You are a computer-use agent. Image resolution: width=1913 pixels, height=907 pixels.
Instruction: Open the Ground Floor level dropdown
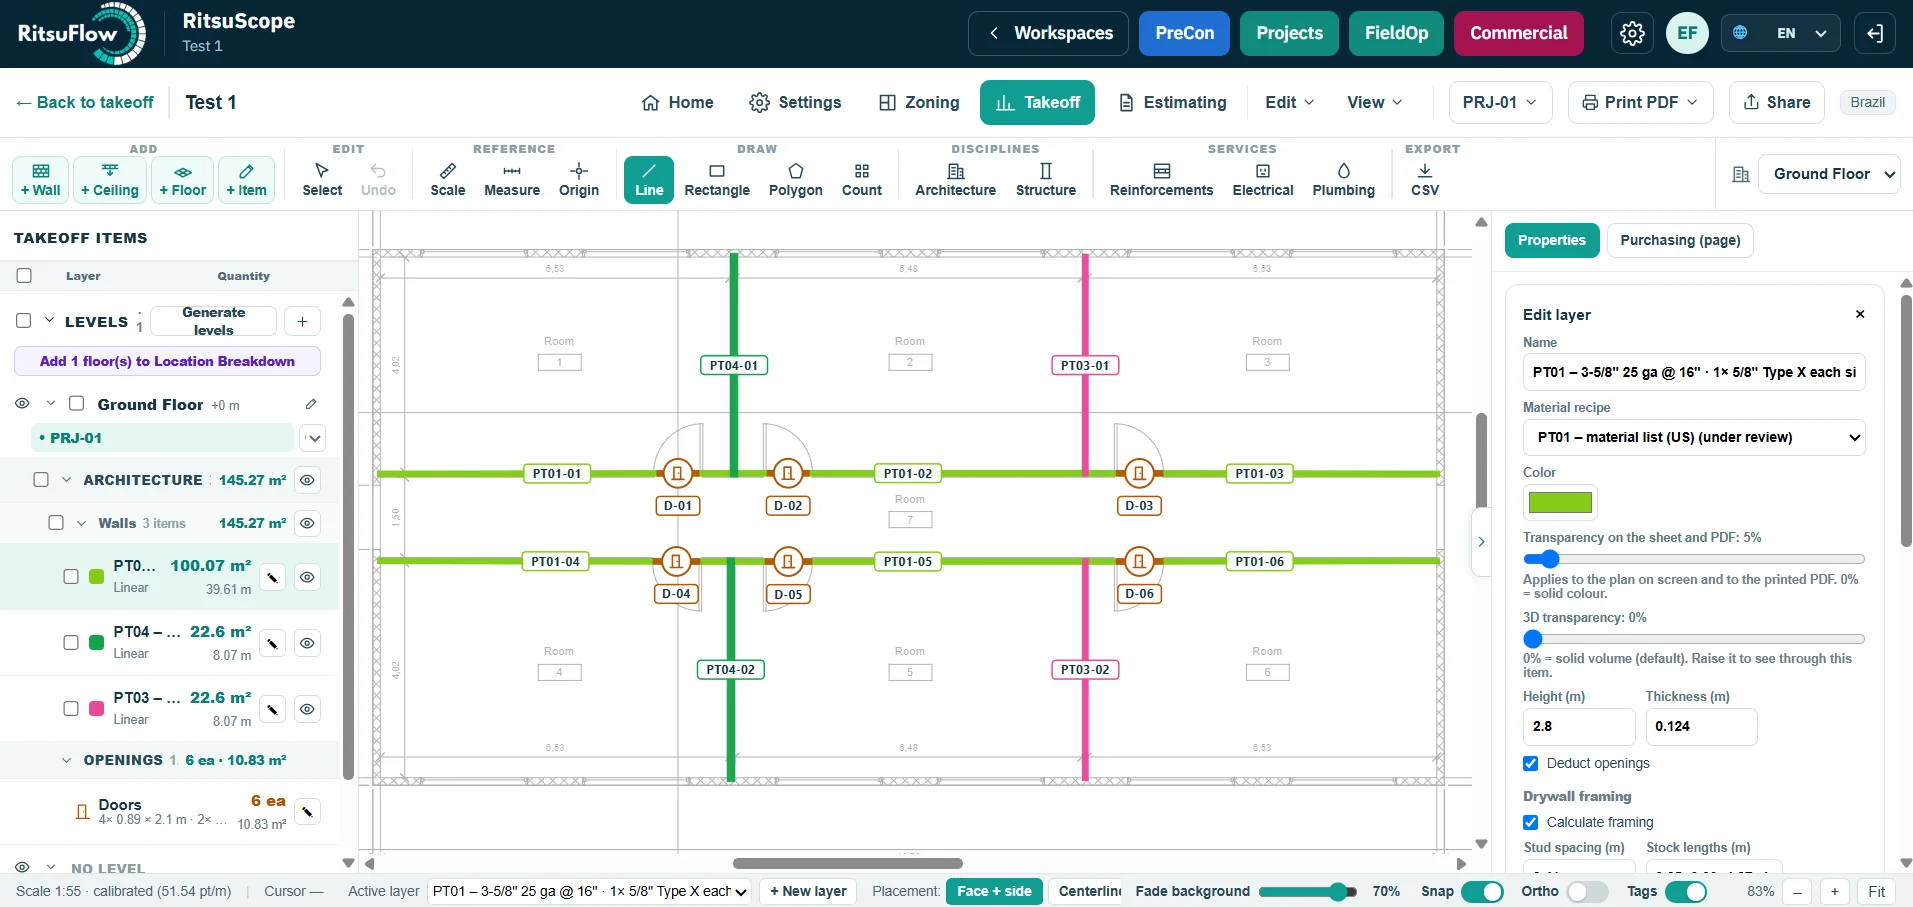click(x=1829, y=174)
